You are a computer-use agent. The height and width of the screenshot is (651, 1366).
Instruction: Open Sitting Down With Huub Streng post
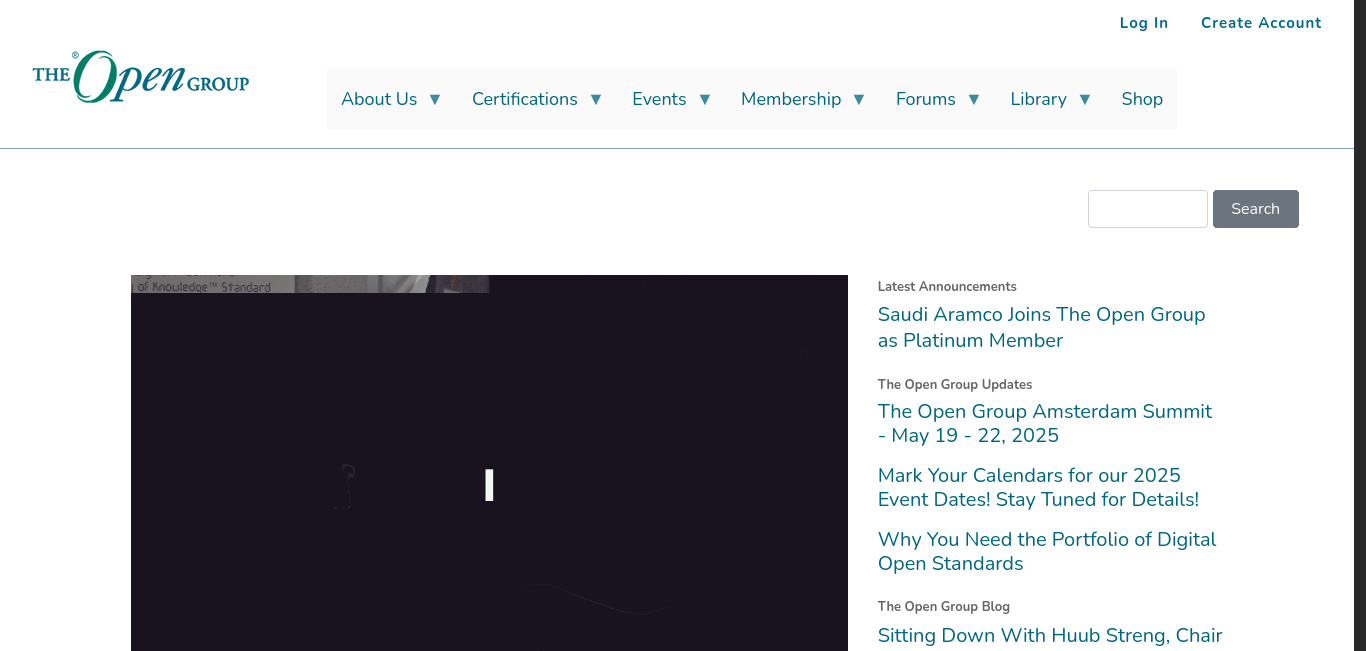1050,636
